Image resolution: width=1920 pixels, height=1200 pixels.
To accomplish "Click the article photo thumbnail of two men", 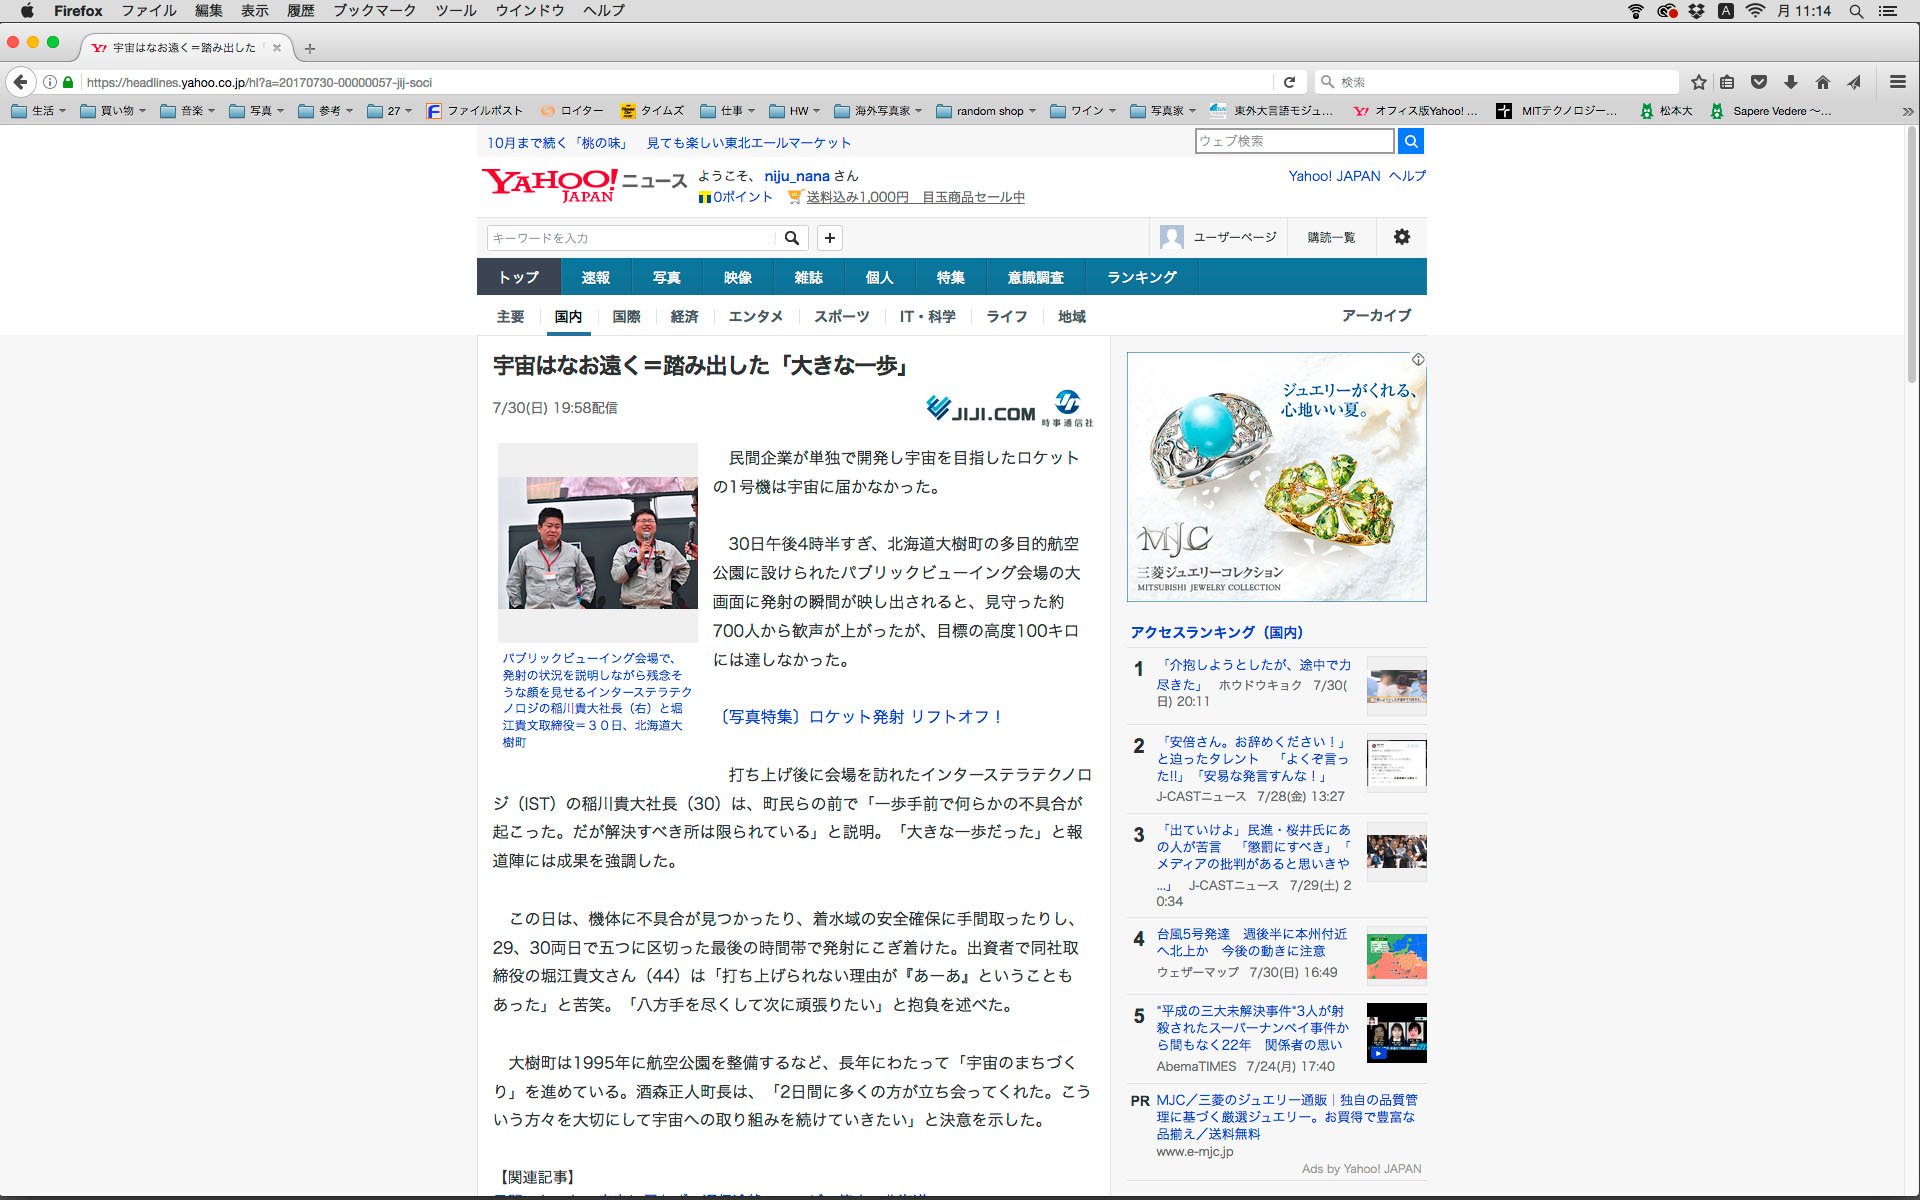I will point(597,542).
